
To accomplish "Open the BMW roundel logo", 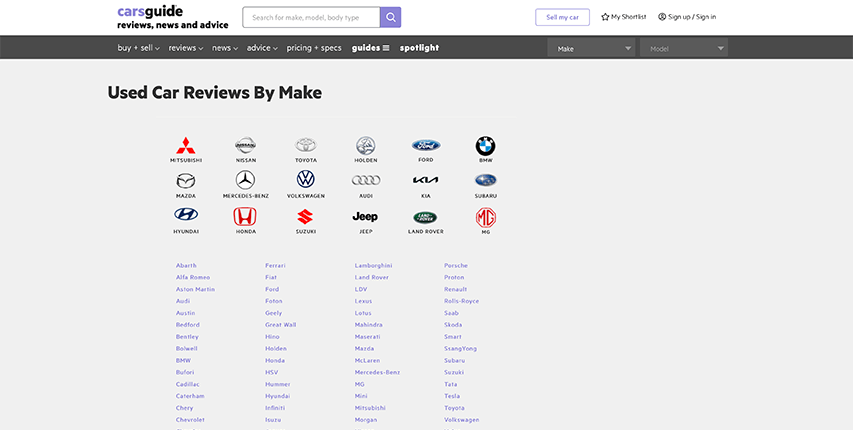I will point(486,146).
